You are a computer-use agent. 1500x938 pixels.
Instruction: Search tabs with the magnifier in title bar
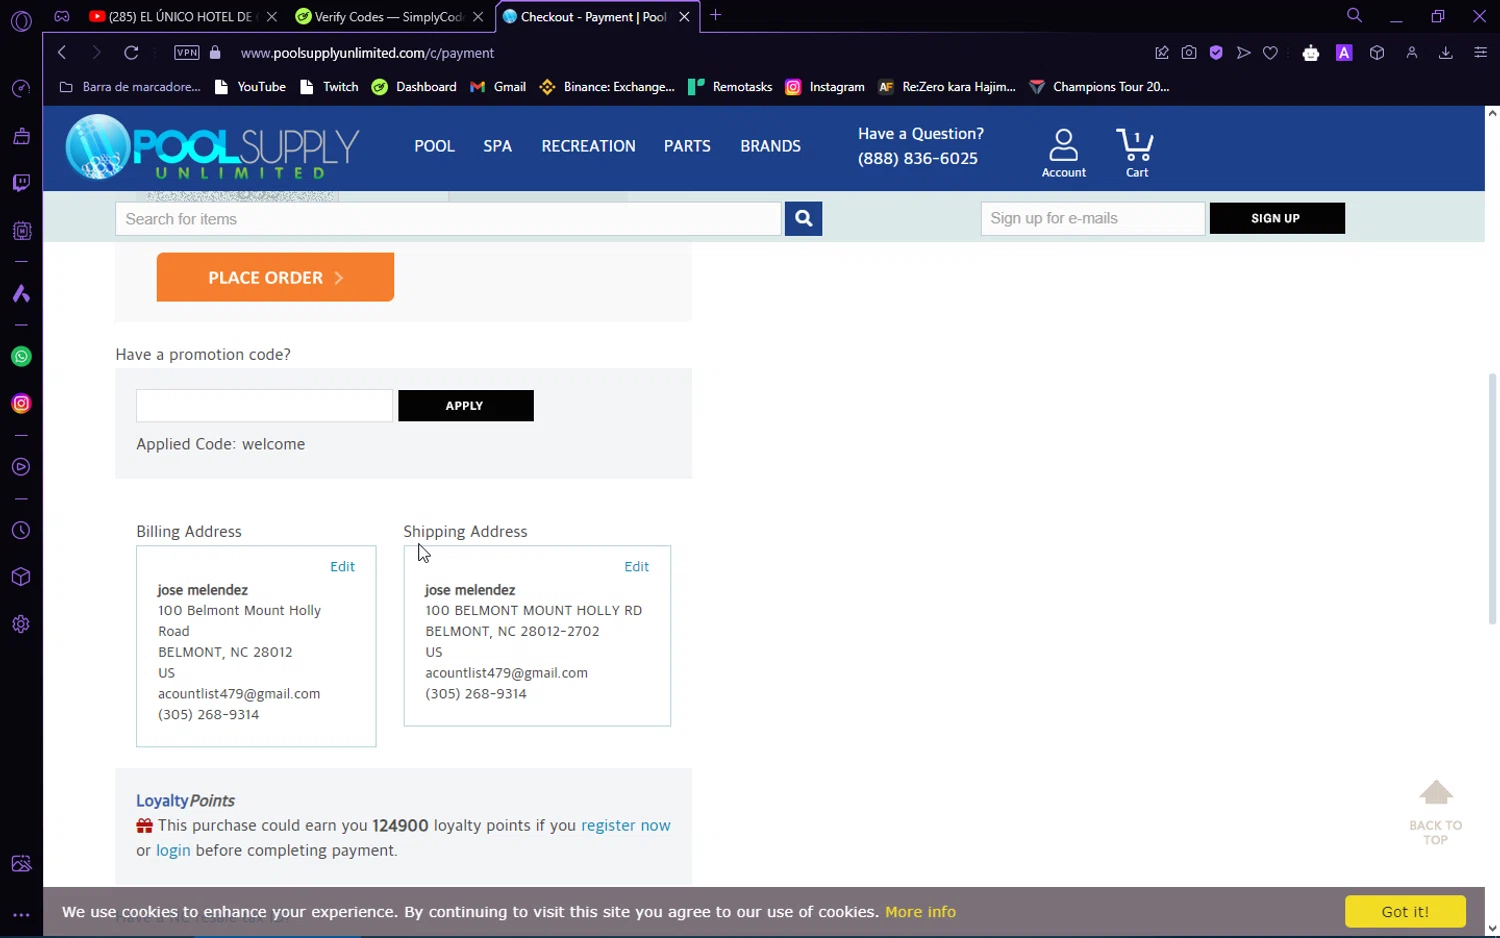point(1354,16)
